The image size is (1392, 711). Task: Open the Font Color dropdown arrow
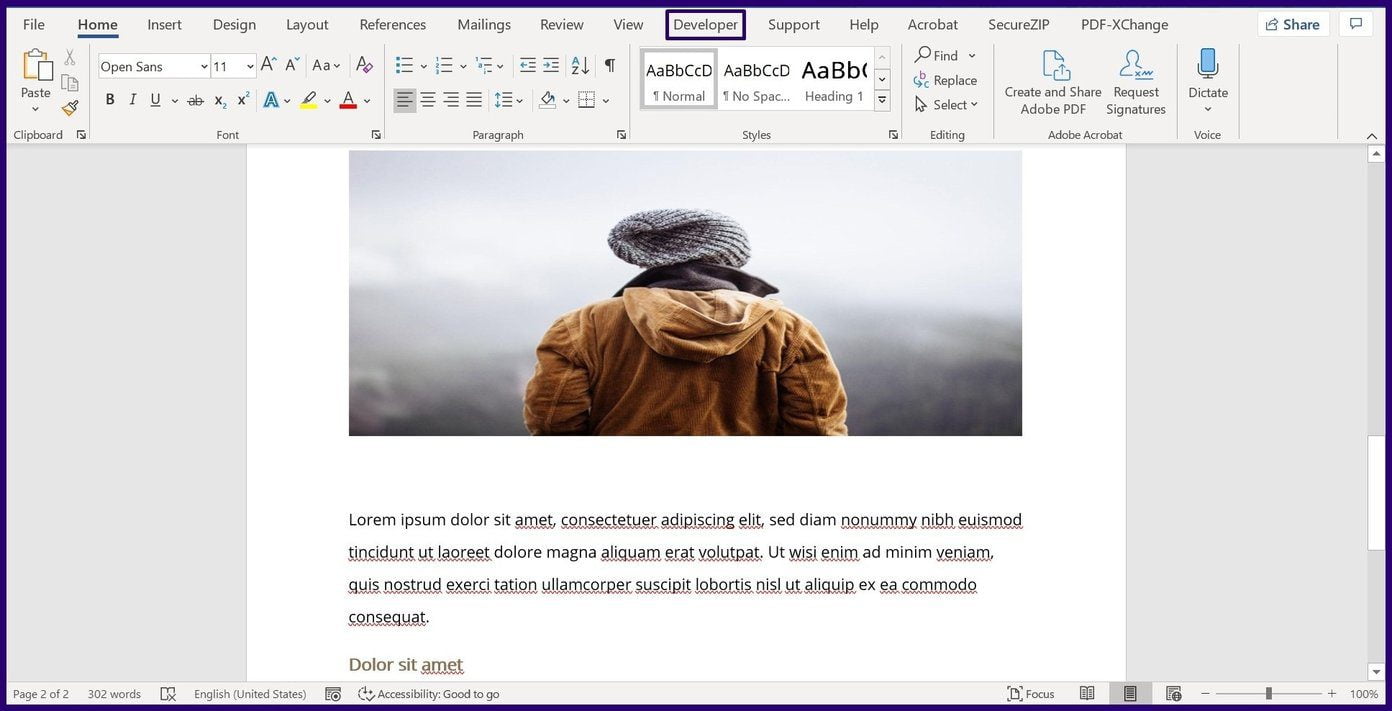coord(365,99)
